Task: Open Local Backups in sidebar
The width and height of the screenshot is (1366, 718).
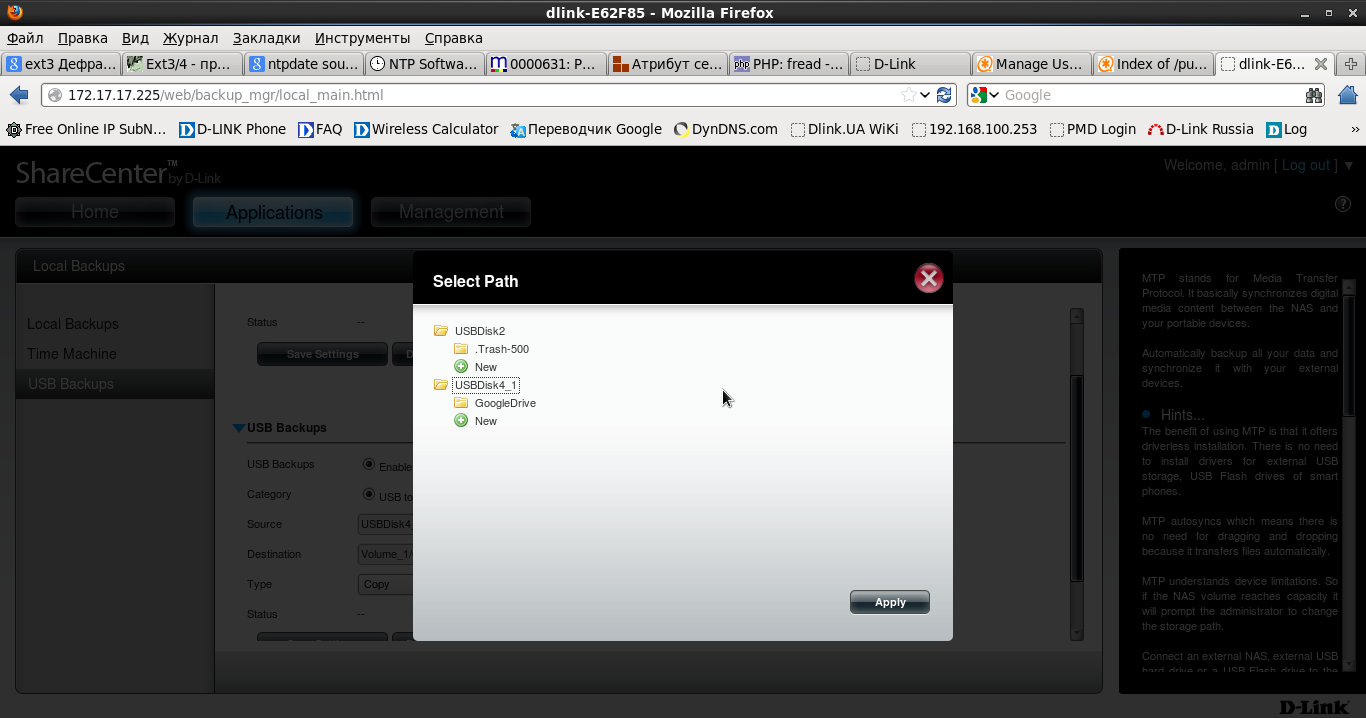Action: pyautogui.click(x=73, y=324)
